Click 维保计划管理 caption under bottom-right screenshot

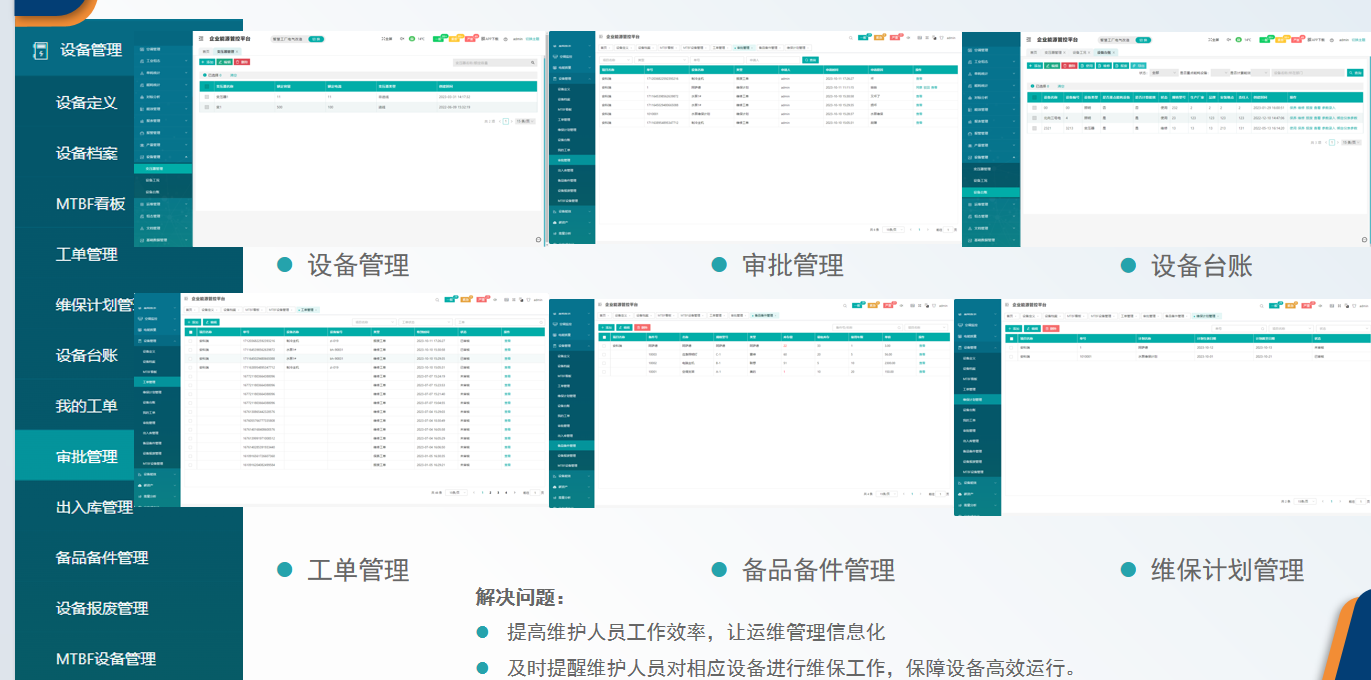click(x=1228, y=570)
